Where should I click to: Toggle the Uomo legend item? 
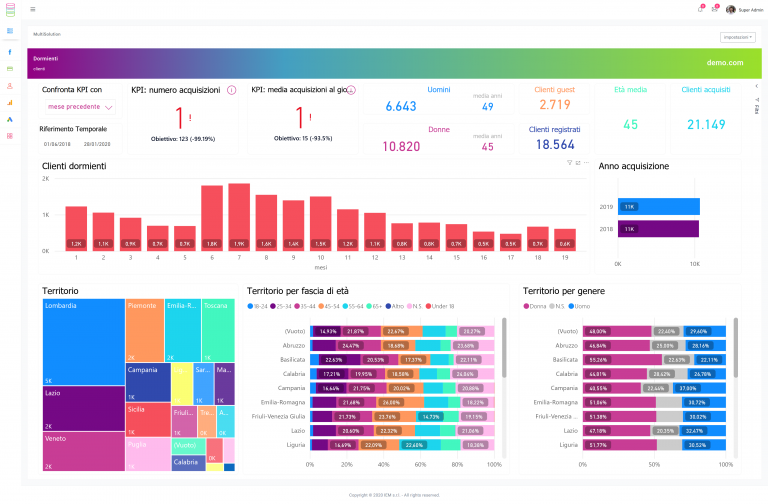coord(579,307)
